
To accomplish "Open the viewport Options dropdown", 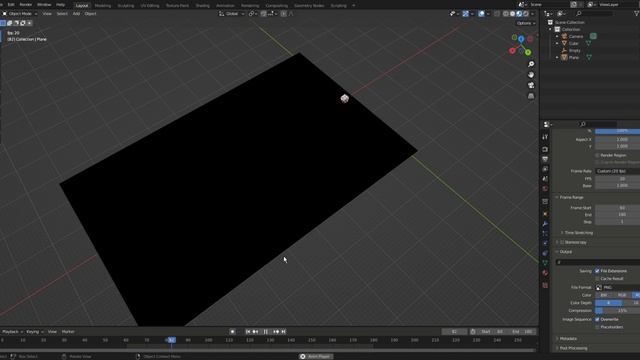I will click(526, 23).
